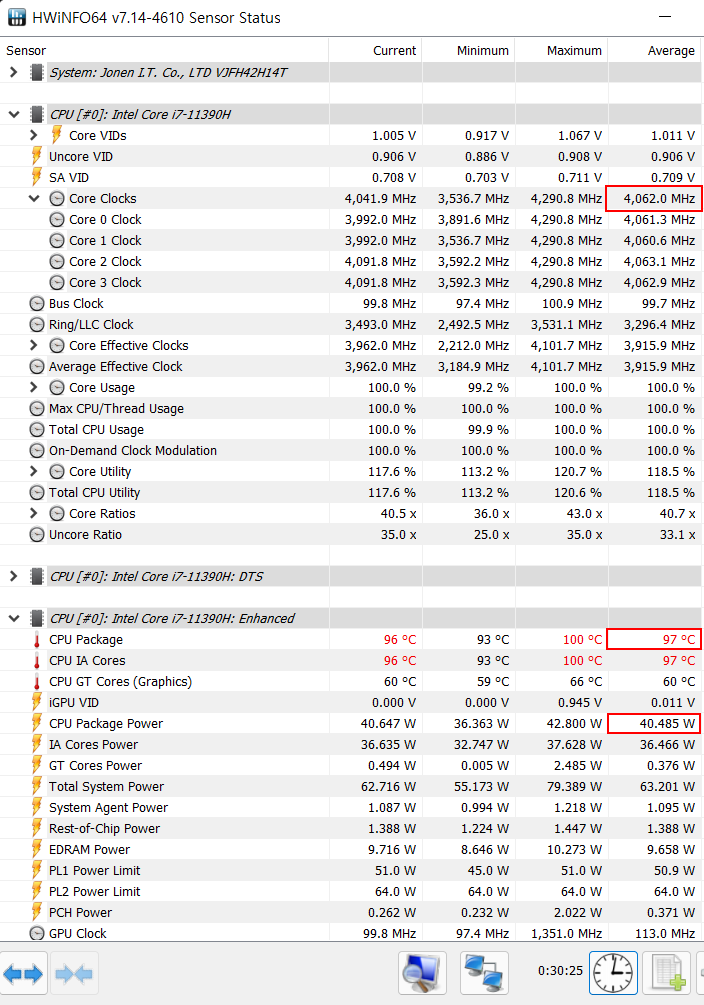Select the Average Effective Clock row

click(x=351, y=367)
